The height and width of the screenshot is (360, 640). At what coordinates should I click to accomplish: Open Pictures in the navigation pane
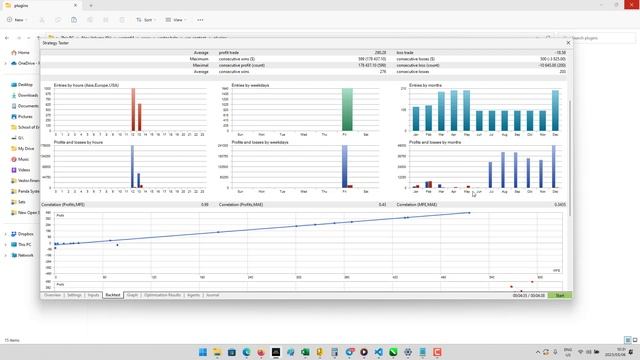pos(22,116)
